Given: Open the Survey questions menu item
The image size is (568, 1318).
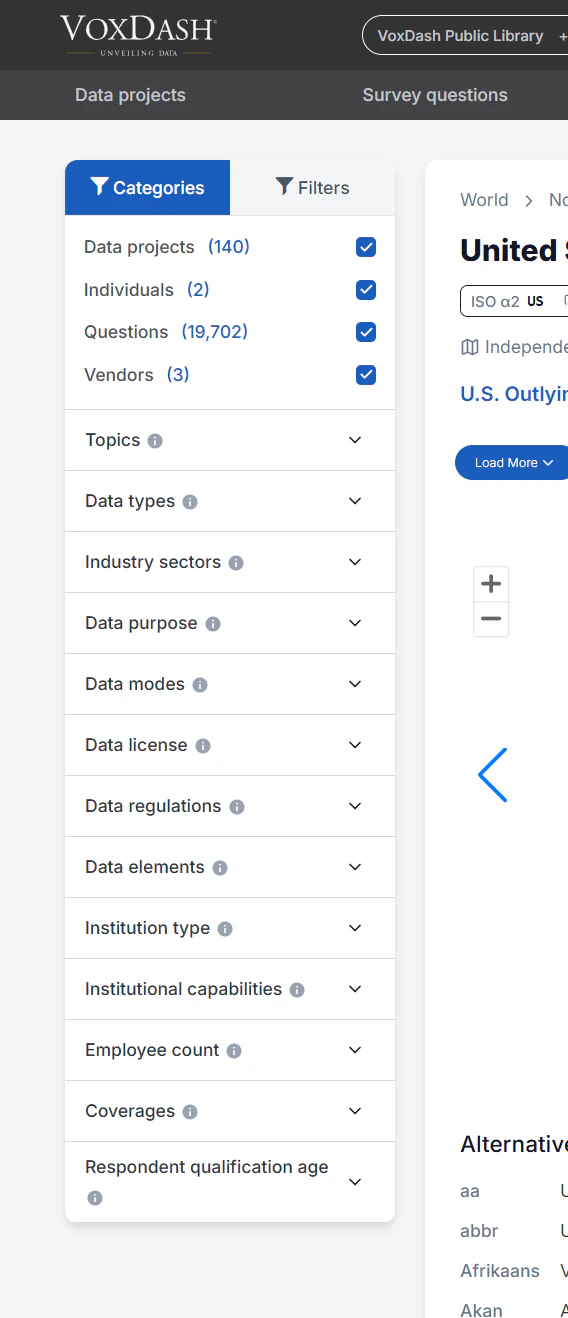Looking at the screenshot, I should [x=435, y=95].
